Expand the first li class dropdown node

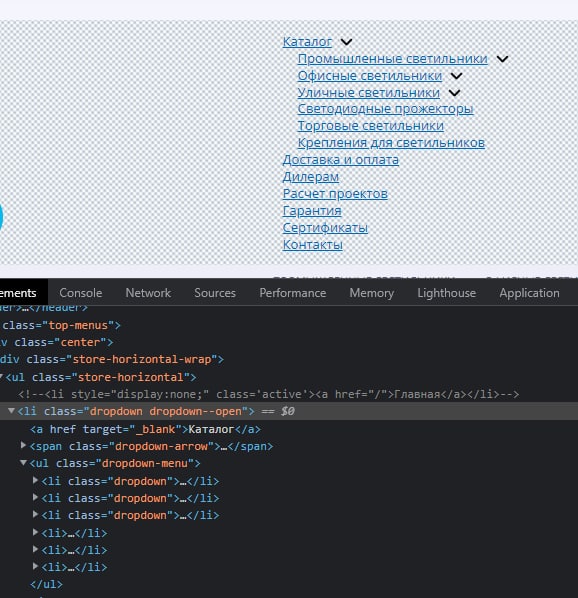[x=35, y=480]
